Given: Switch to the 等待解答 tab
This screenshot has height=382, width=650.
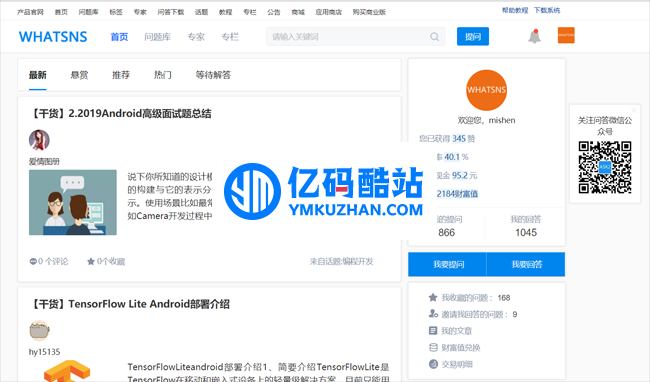Looking at the screenshot, I should 213,75.
